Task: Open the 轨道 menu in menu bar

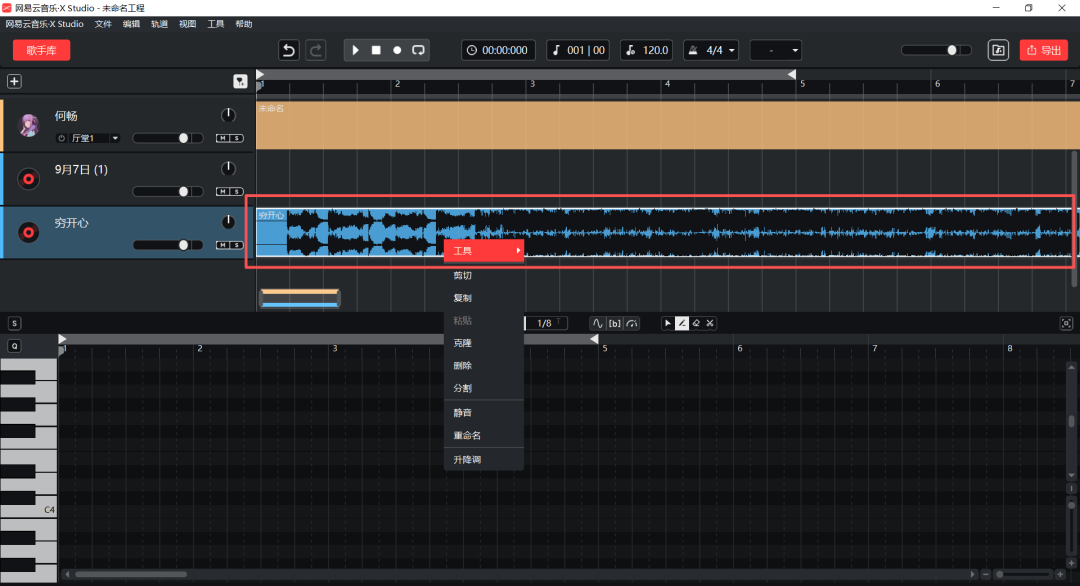Action: point(160,23)
